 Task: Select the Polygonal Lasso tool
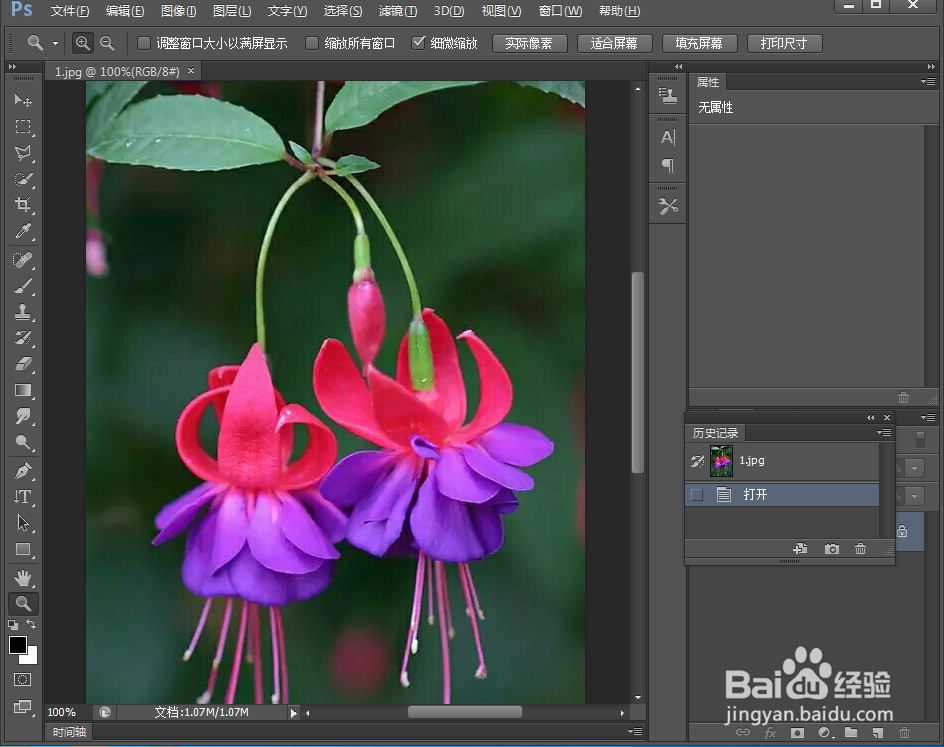tap(23, 153)
